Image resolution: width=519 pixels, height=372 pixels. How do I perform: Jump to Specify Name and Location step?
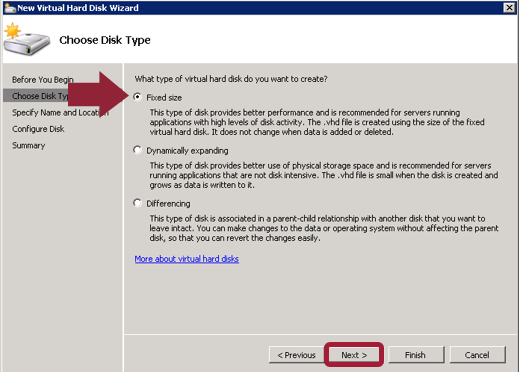click(60, 113)
